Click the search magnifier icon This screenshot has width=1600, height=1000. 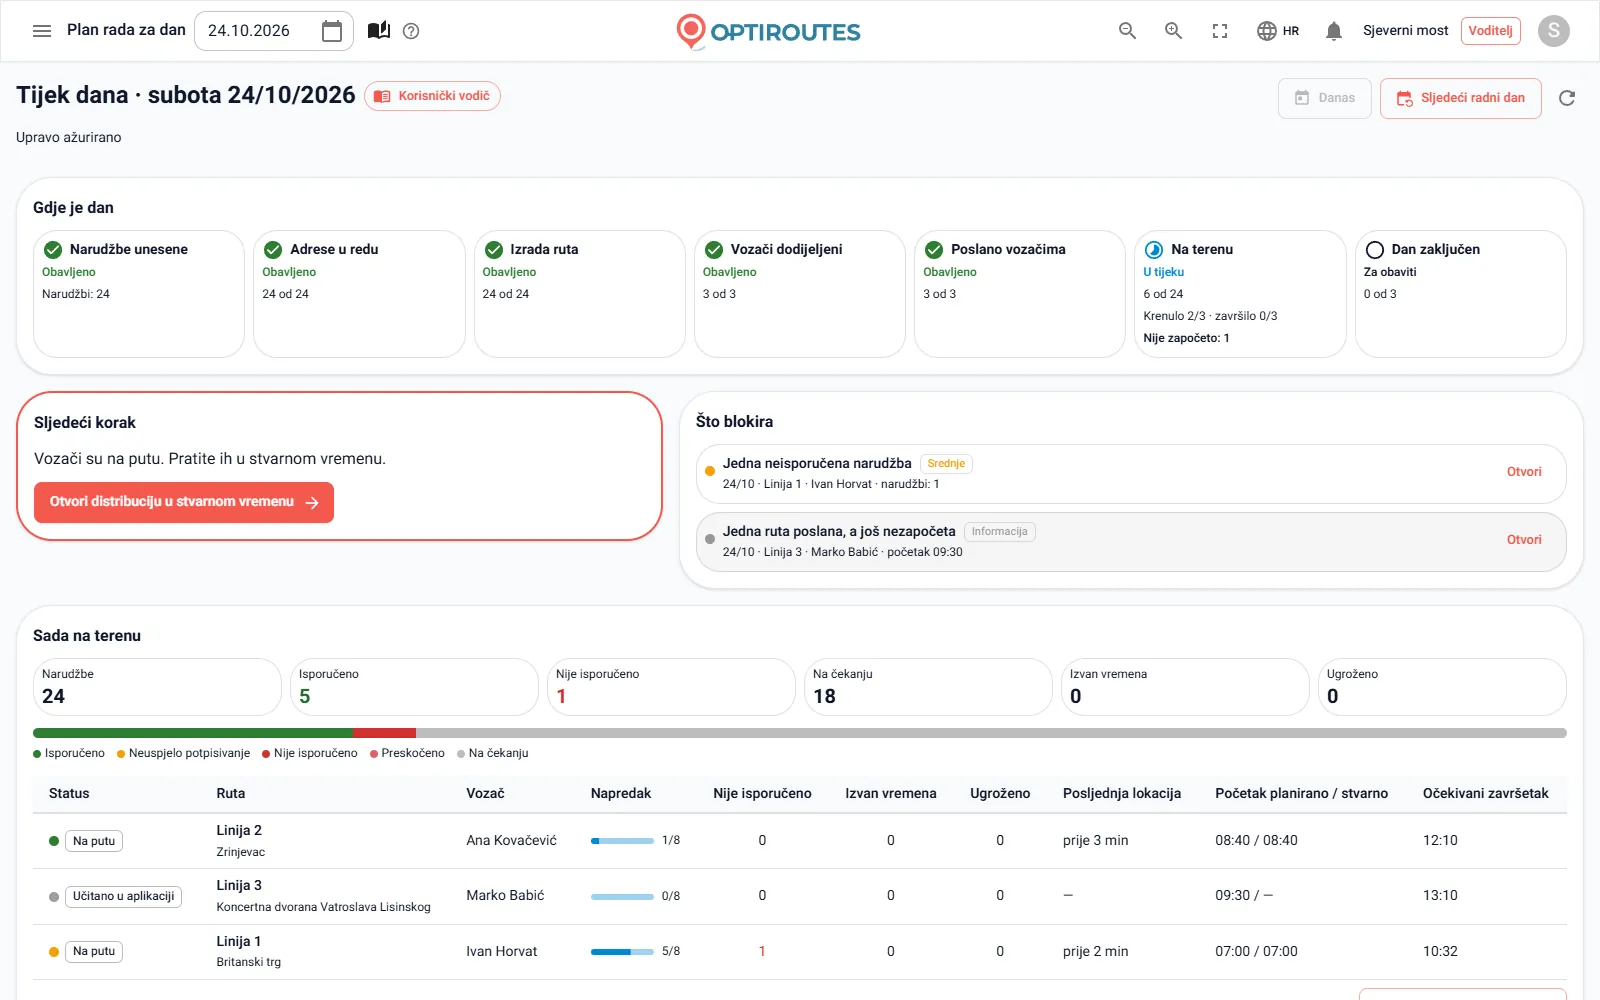click(1127, 31)
